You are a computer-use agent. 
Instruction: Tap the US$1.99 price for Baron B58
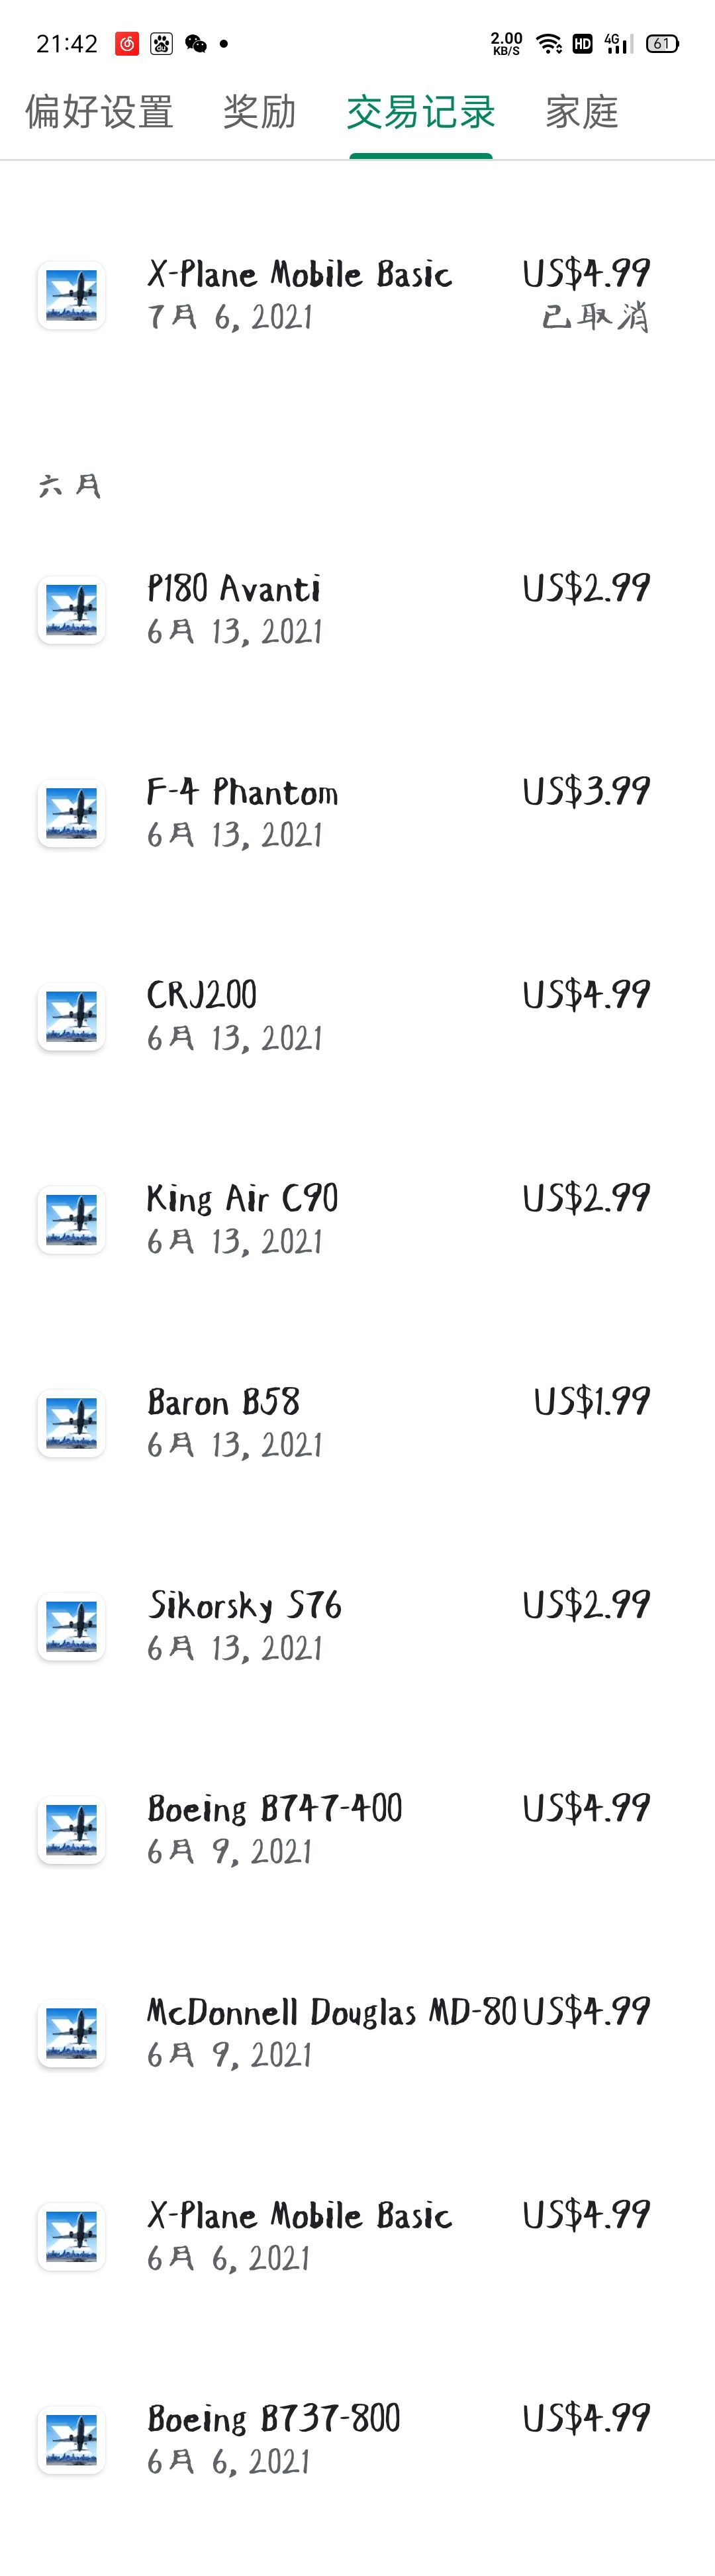pyautogui.click(x=592, y=1401)
